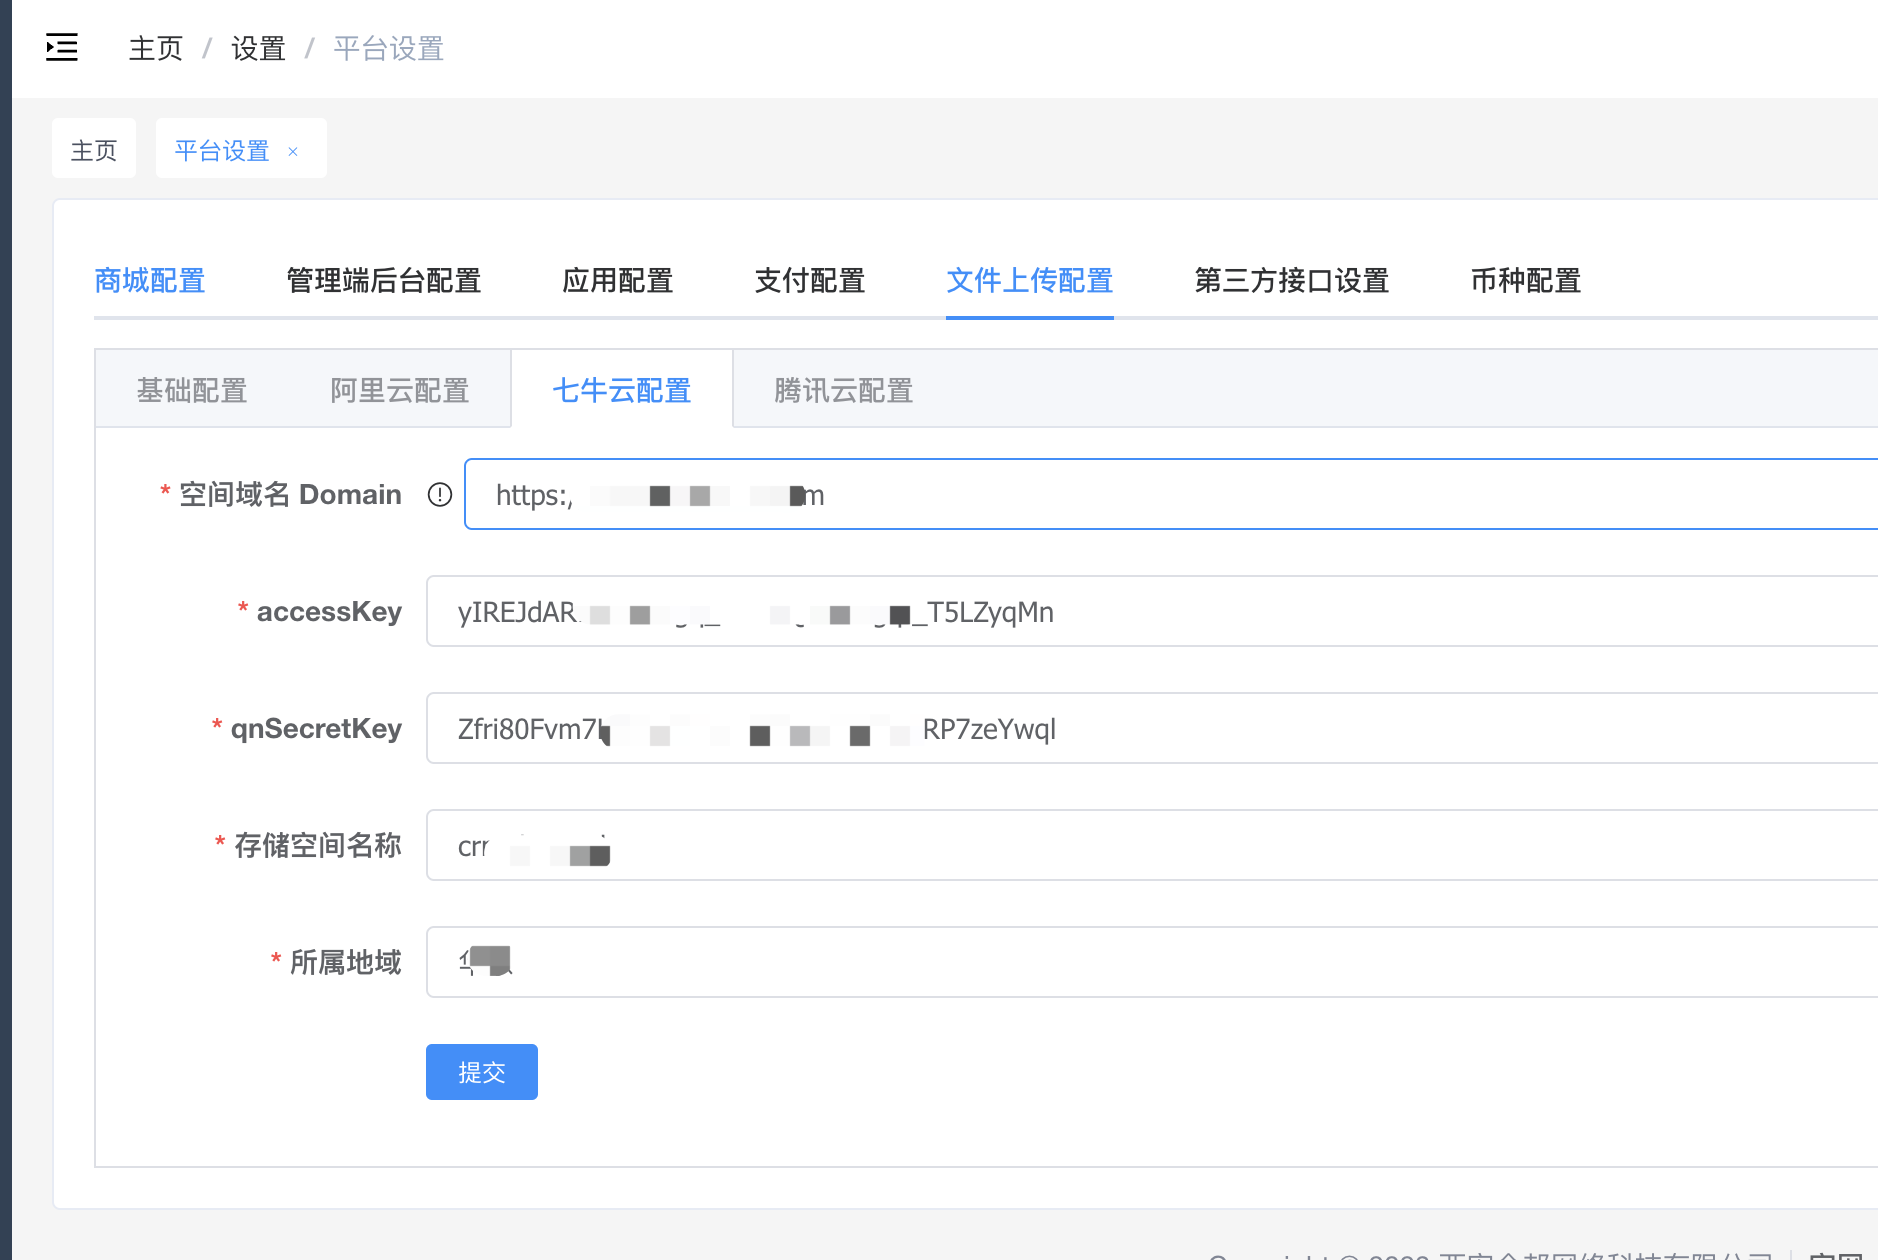Select the 阿里云配置 sub-tab
The image size is (1878, 1260).
tap(400, 390)
